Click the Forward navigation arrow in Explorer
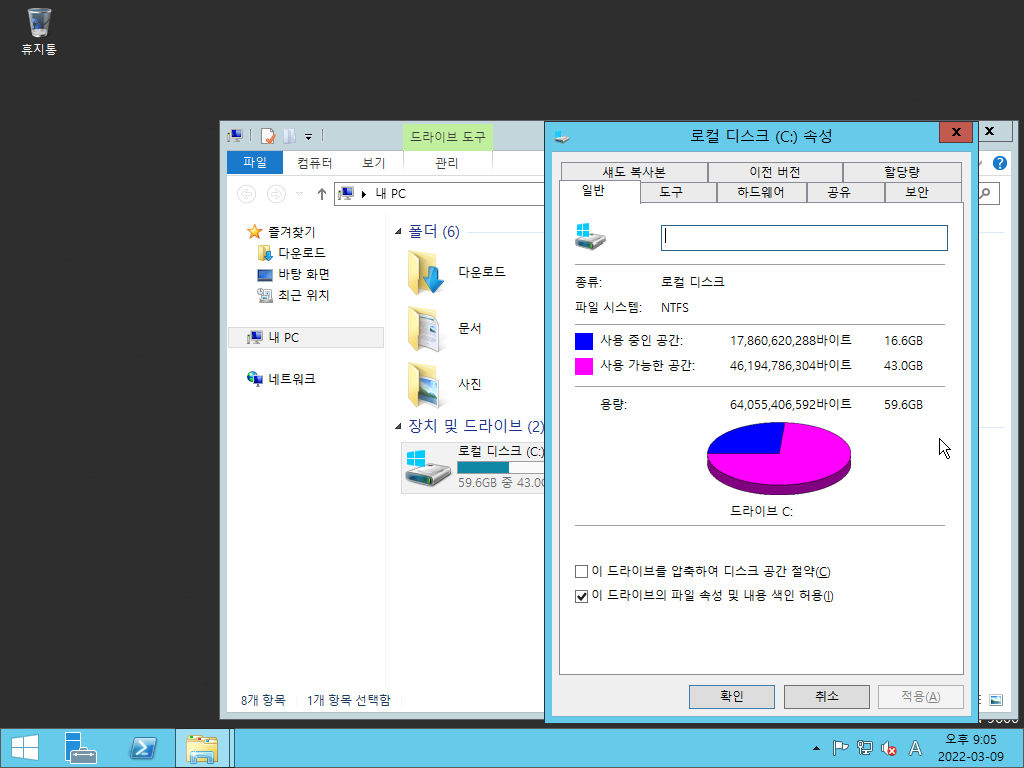The width and height of the screenshot is (1024, 768). coord(276,194)
